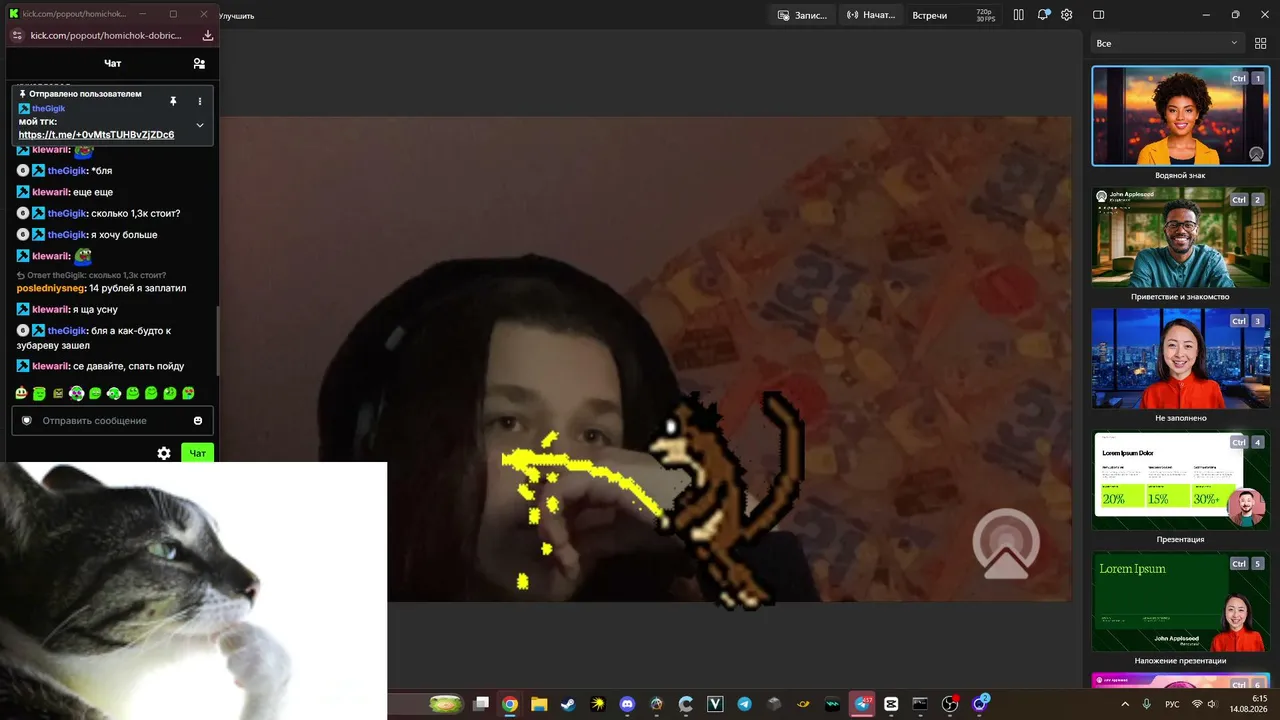Image resolution: width=1280 pixels, height=720 pixels.
Task: Select the first quick emote under chat
Action: 21,394
